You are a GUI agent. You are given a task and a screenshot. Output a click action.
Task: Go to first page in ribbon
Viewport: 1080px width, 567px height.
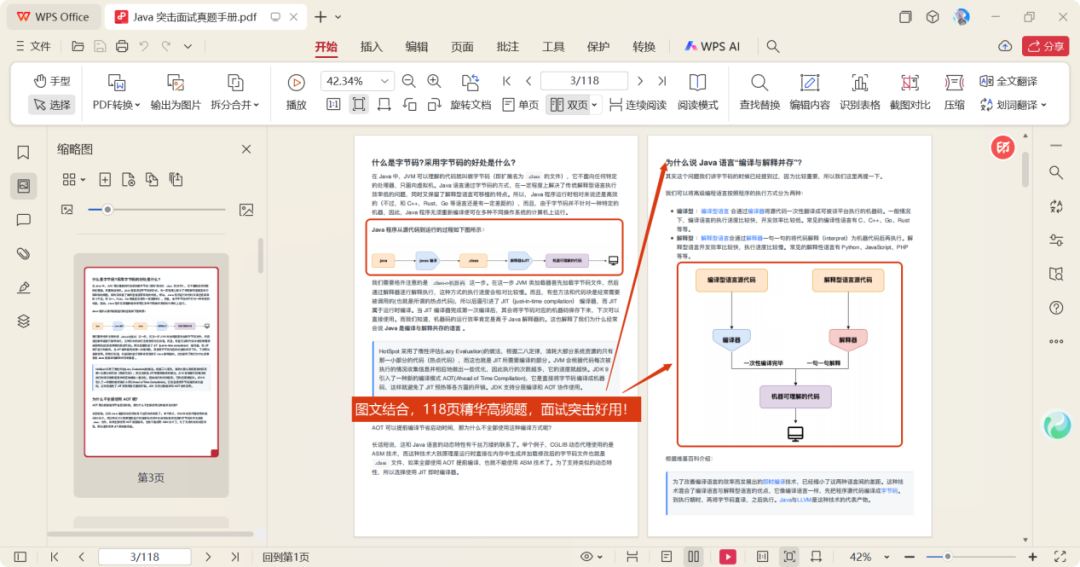507,81
